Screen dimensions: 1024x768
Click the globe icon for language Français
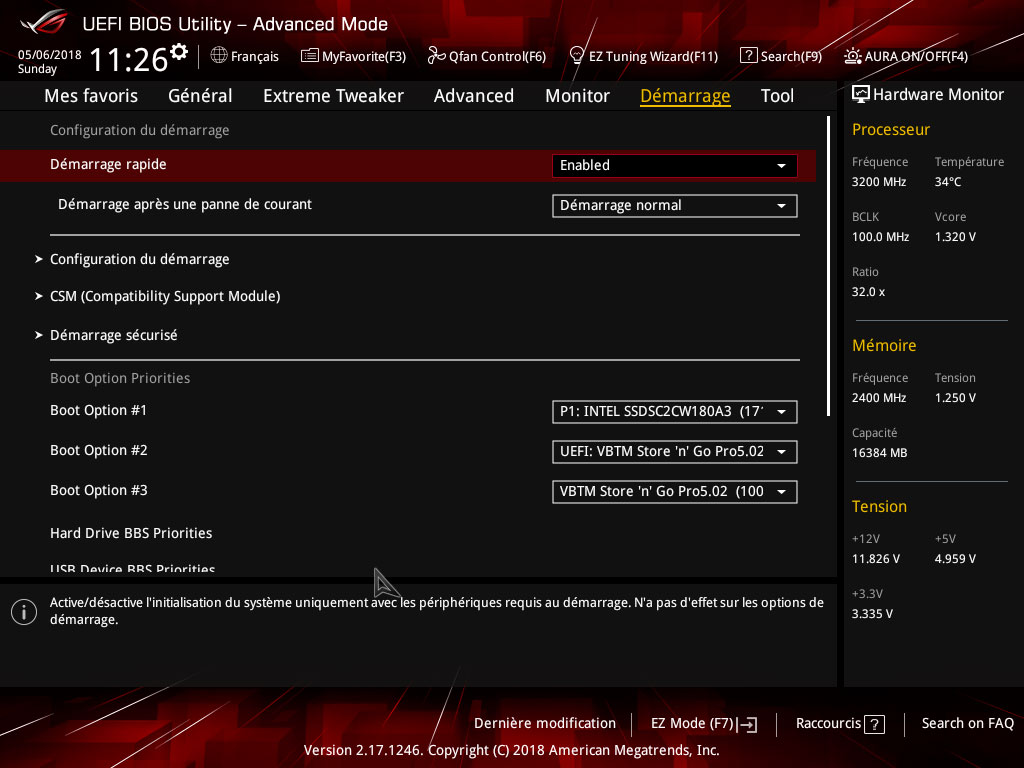(219, 56)
